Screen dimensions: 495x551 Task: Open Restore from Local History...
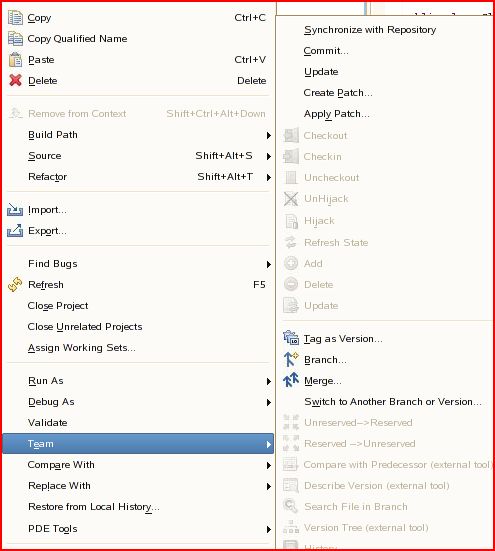click(94, 507)
